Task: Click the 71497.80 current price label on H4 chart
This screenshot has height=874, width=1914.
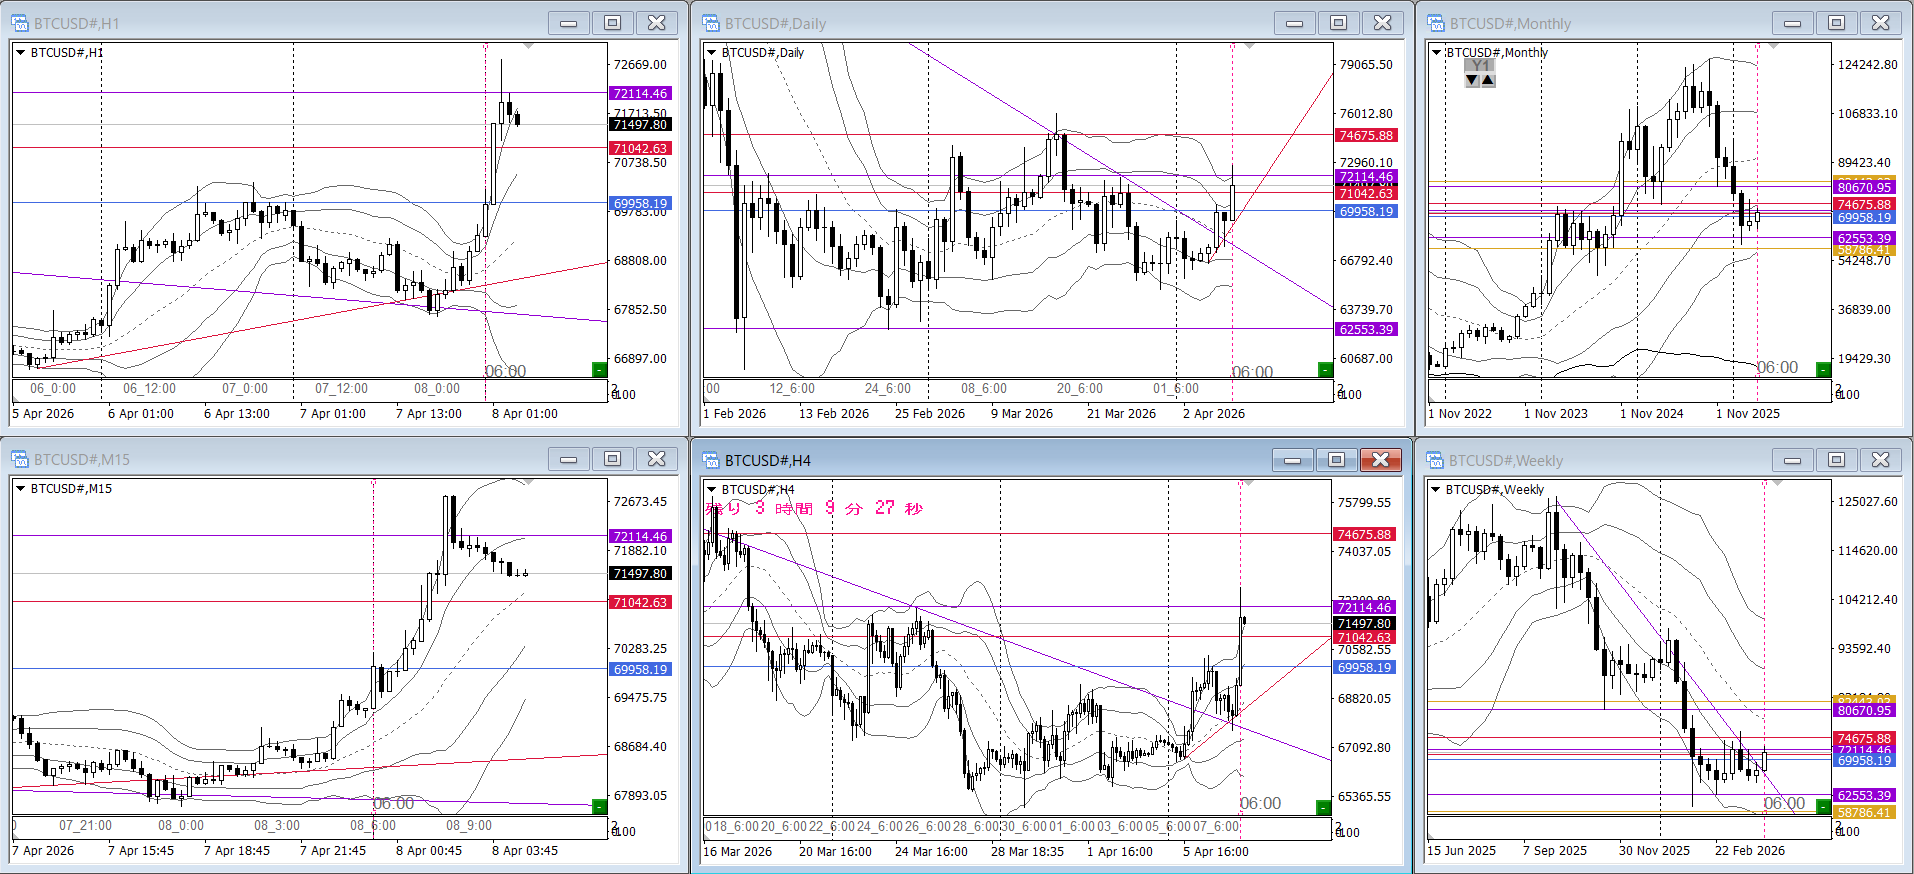Action: pyautogui.click(x=1364, y=623)
